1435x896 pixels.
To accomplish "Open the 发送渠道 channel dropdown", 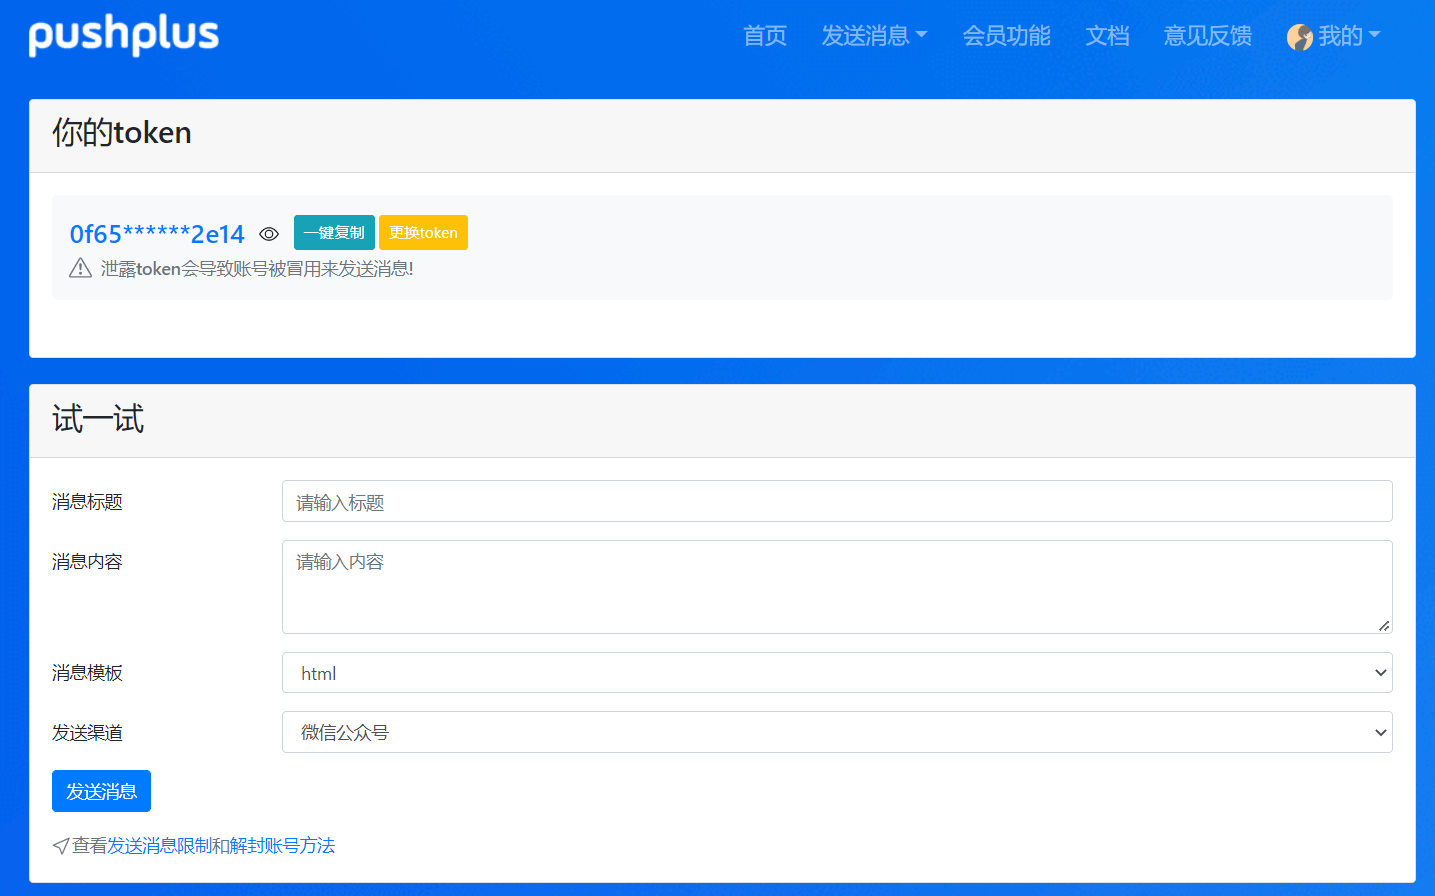I will [836, 731].
